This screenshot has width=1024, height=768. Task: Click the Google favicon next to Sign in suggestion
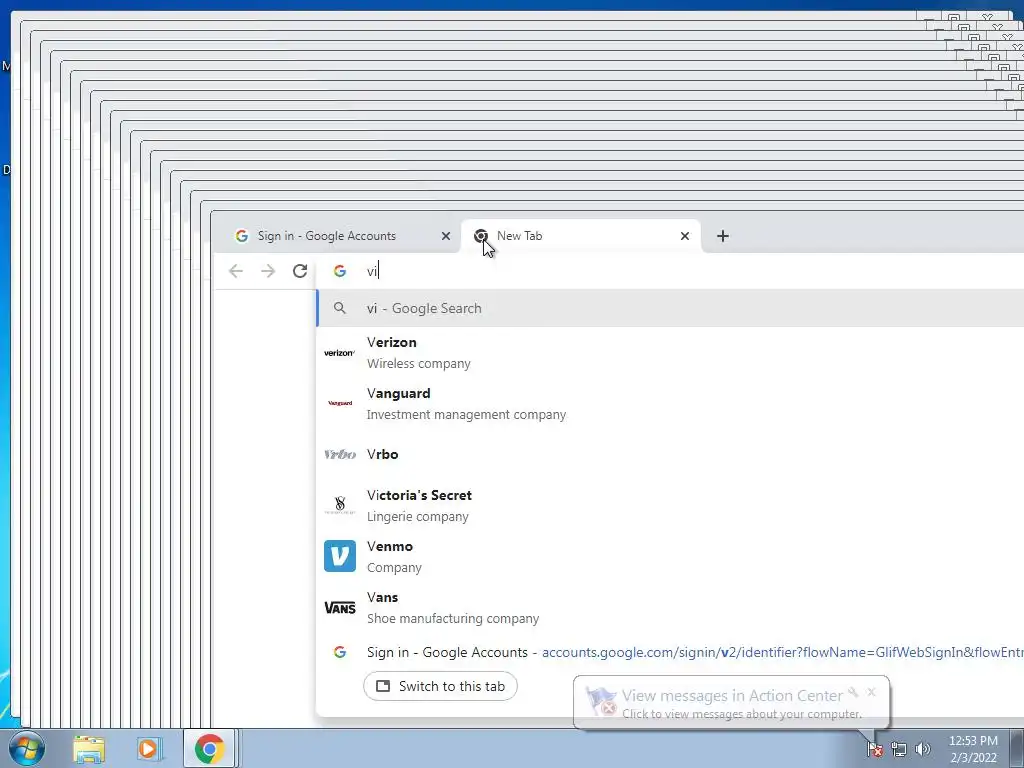(340, 652)
